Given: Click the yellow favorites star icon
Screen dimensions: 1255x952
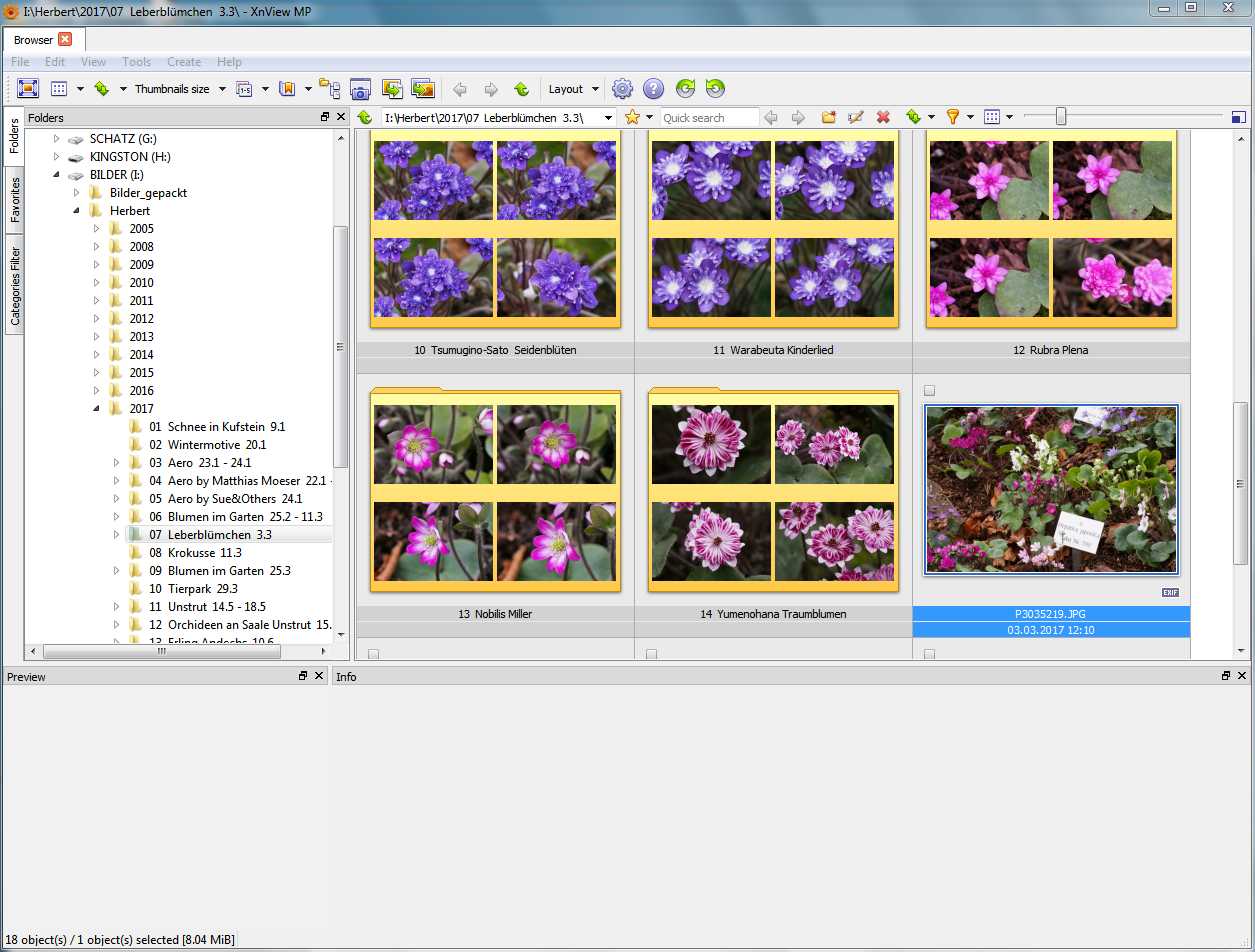Looking at the screenshot, I should click(x=632, y=117).
